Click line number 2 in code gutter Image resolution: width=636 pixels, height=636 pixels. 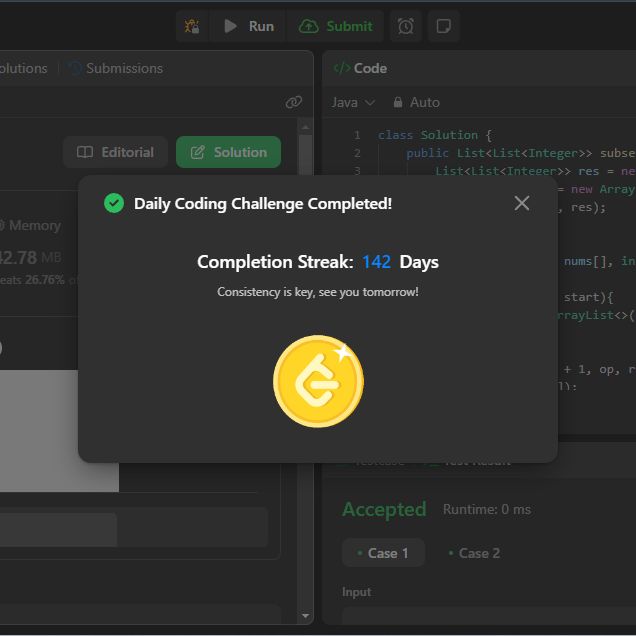(x=357, y=153)
